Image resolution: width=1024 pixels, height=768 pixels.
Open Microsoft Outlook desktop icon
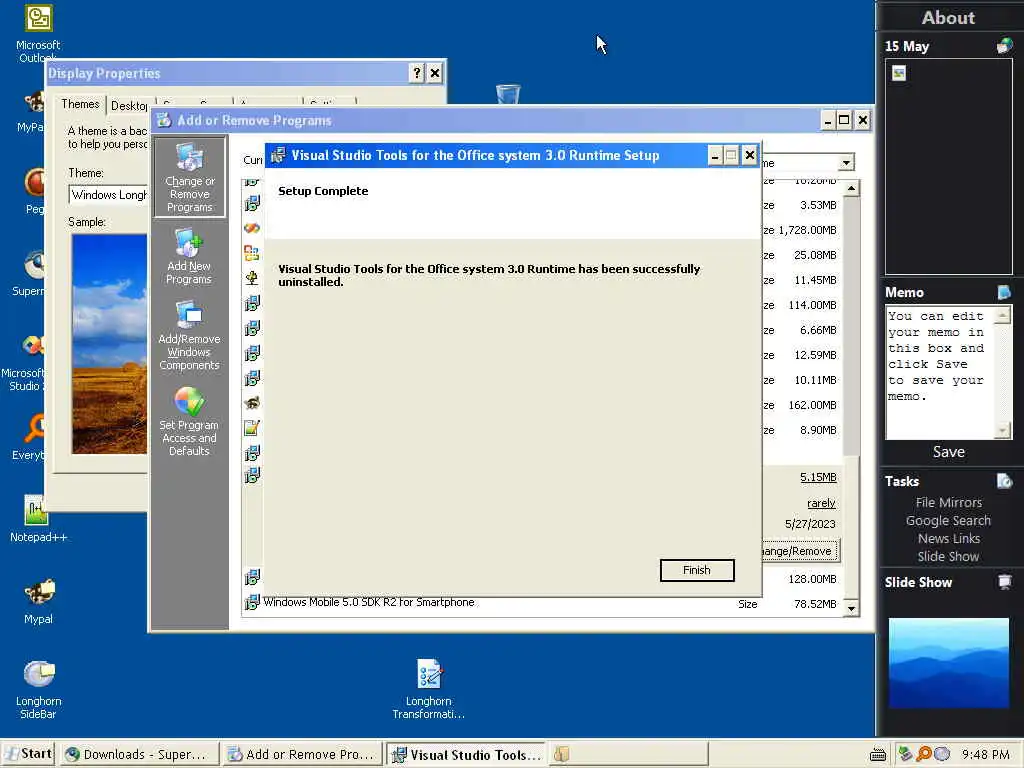pos(38,33)
